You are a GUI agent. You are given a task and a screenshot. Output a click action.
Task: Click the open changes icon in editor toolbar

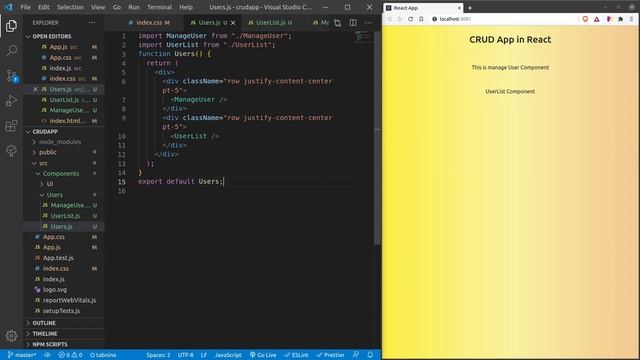(x=338, y=23)
